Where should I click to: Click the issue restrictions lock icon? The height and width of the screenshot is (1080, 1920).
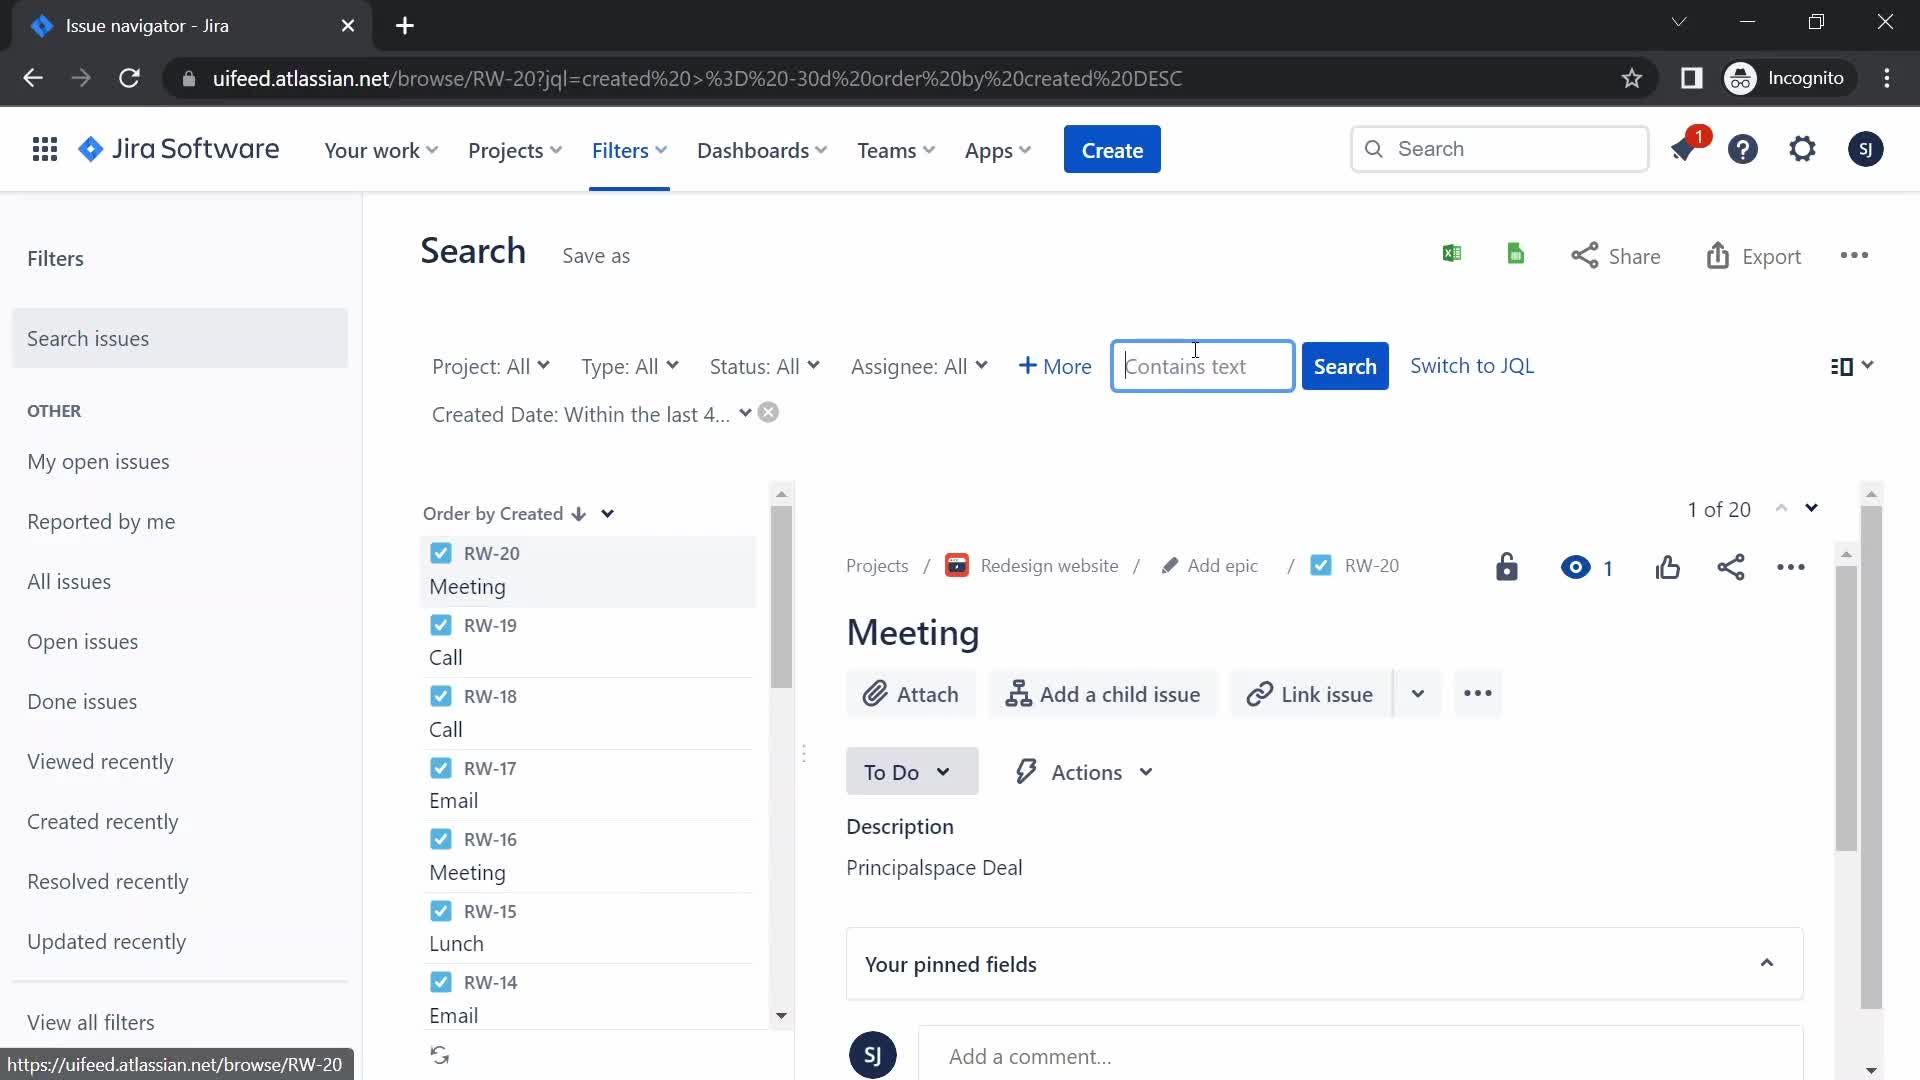click(1506, 567)
